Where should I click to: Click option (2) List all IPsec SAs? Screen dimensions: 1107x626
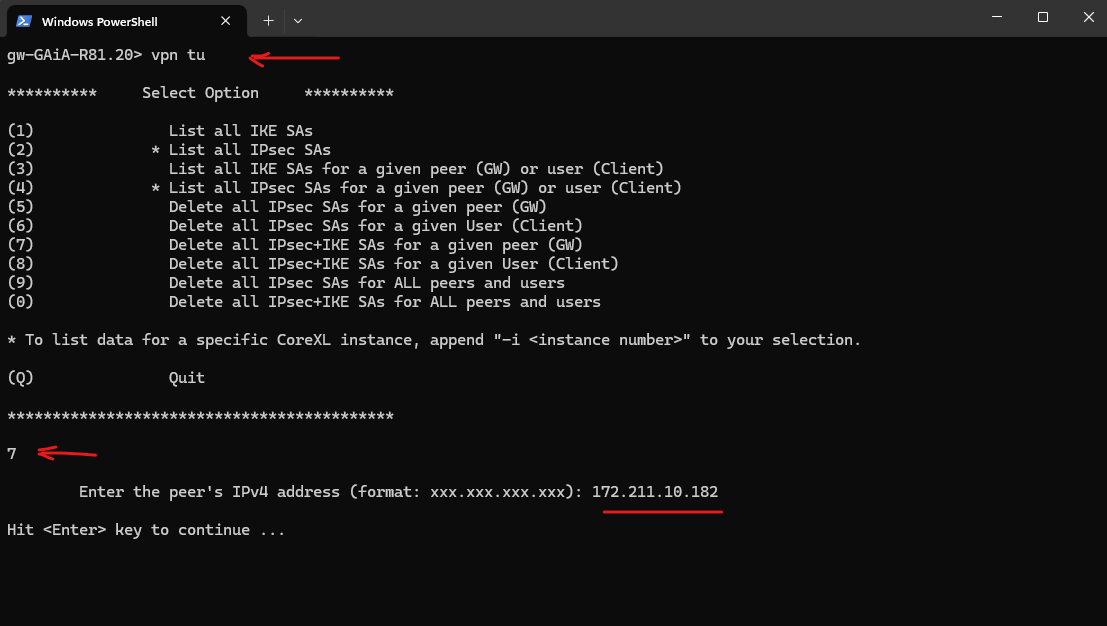169,150
